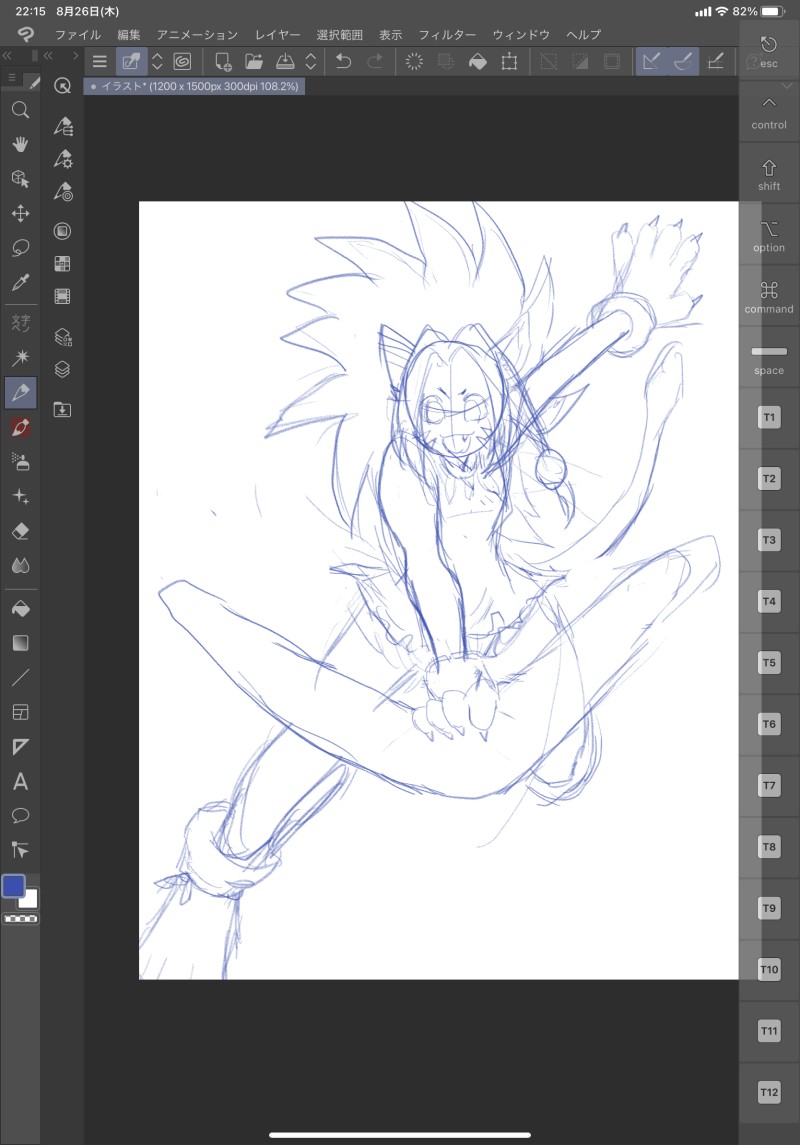Select the red Brush tool
Screen dimensions: 800x1145
pos(20,427)
